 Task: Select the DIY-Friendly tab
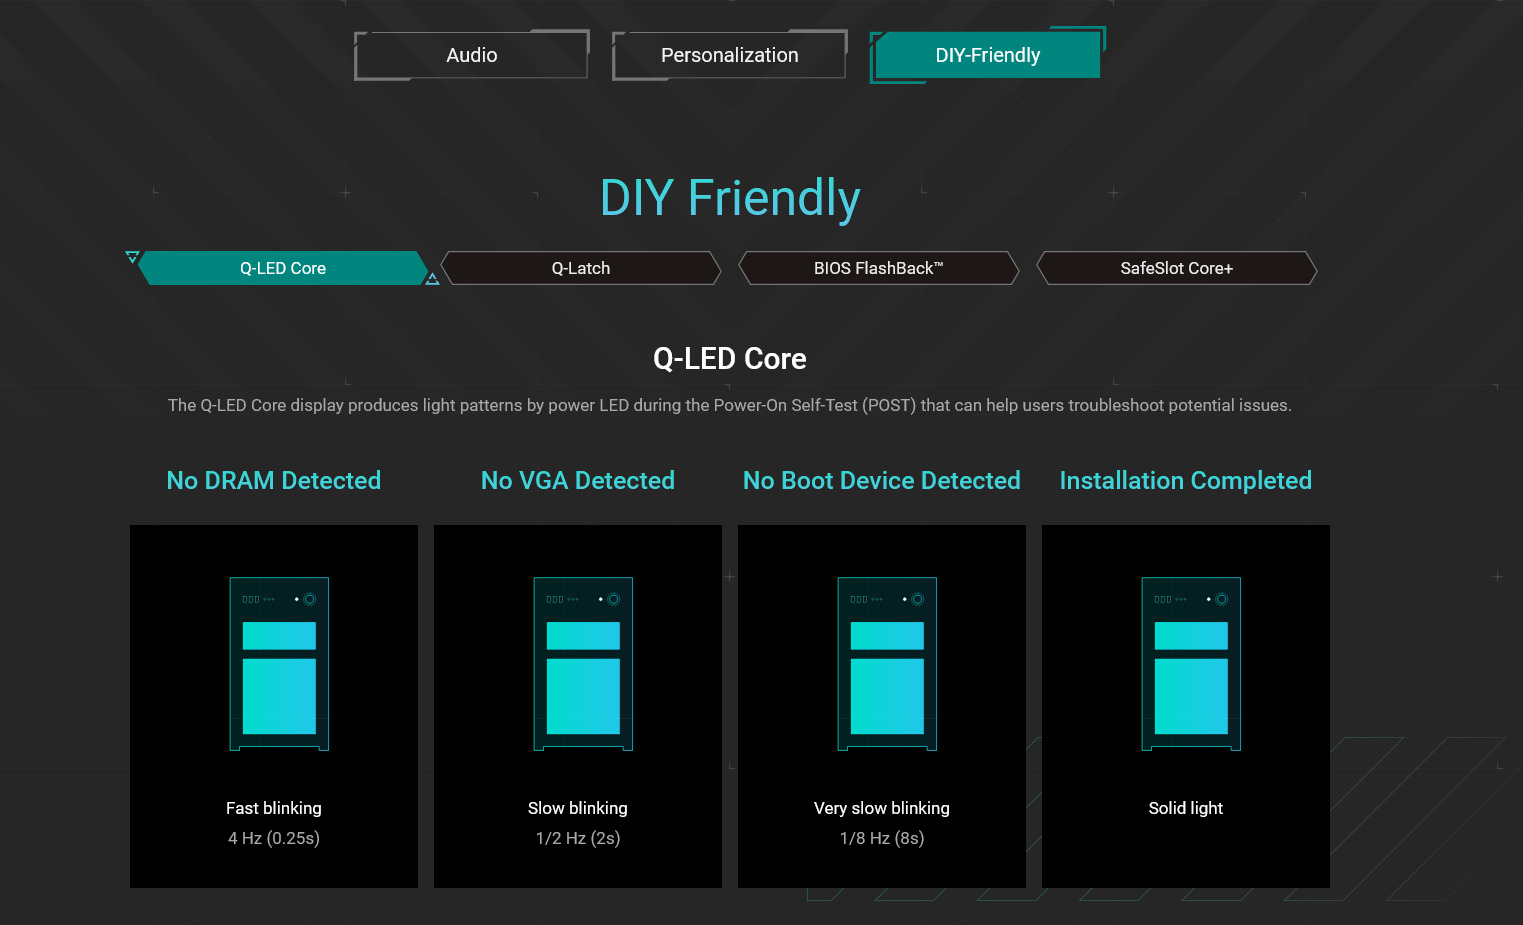(x=988, y=55)
